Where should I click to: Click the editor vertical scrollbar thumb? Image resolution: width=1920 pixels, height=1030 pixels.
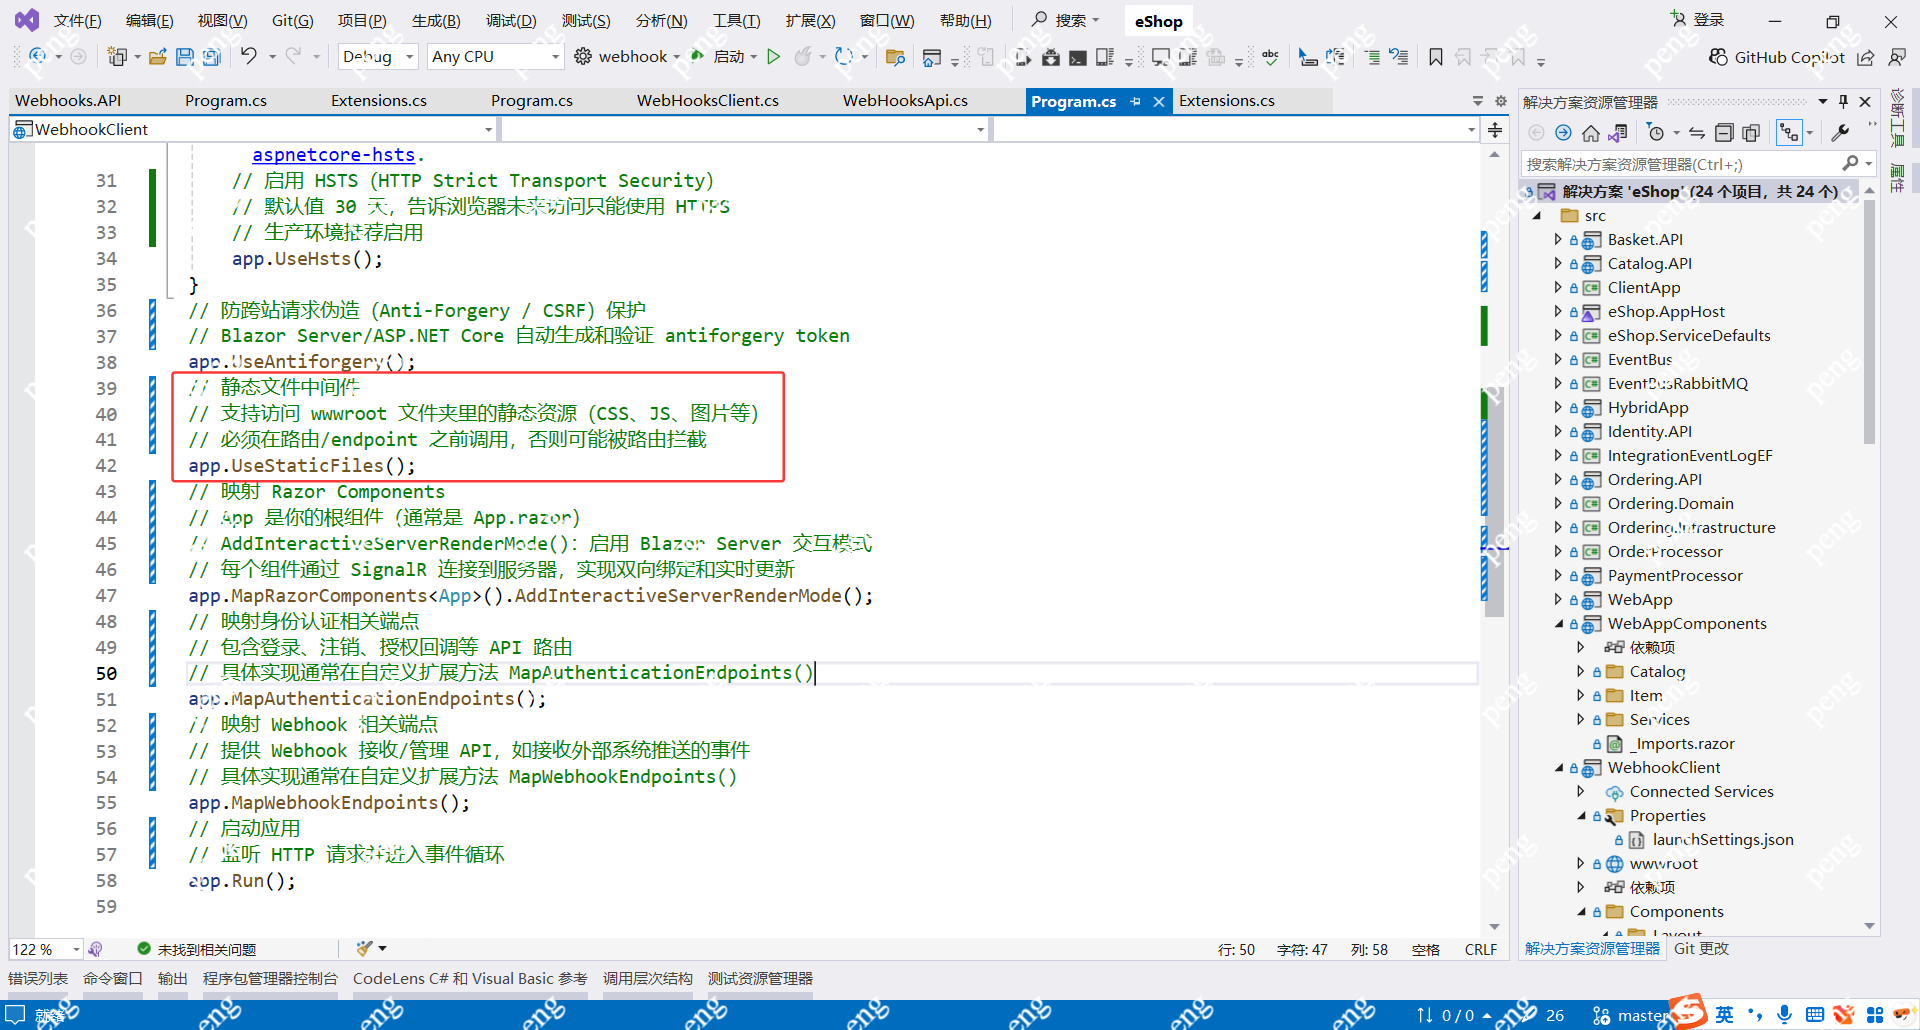1494,500
